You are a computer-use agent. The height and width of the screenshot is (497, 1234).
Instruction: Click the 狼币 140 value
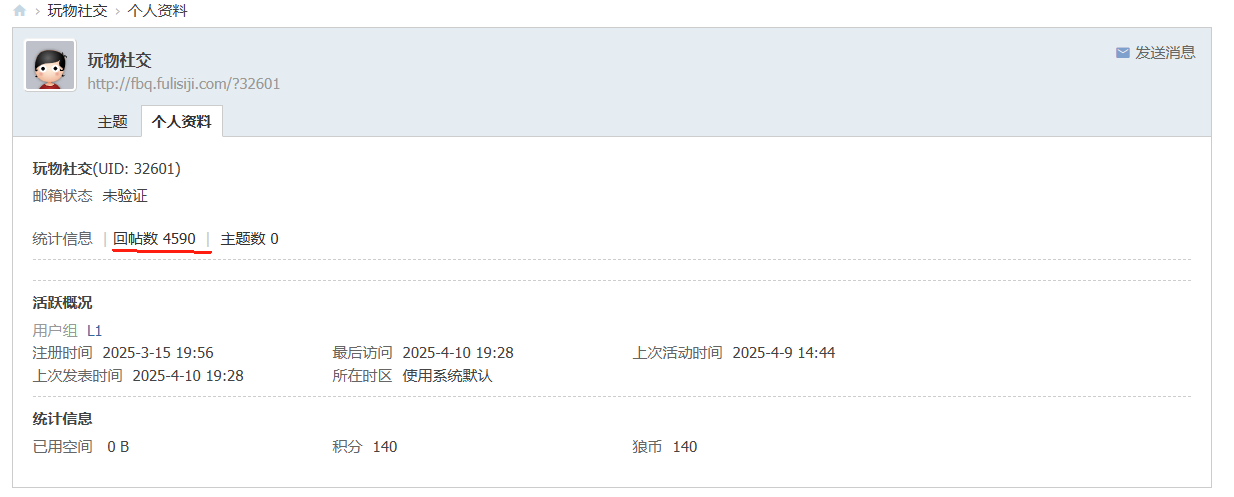685,447
